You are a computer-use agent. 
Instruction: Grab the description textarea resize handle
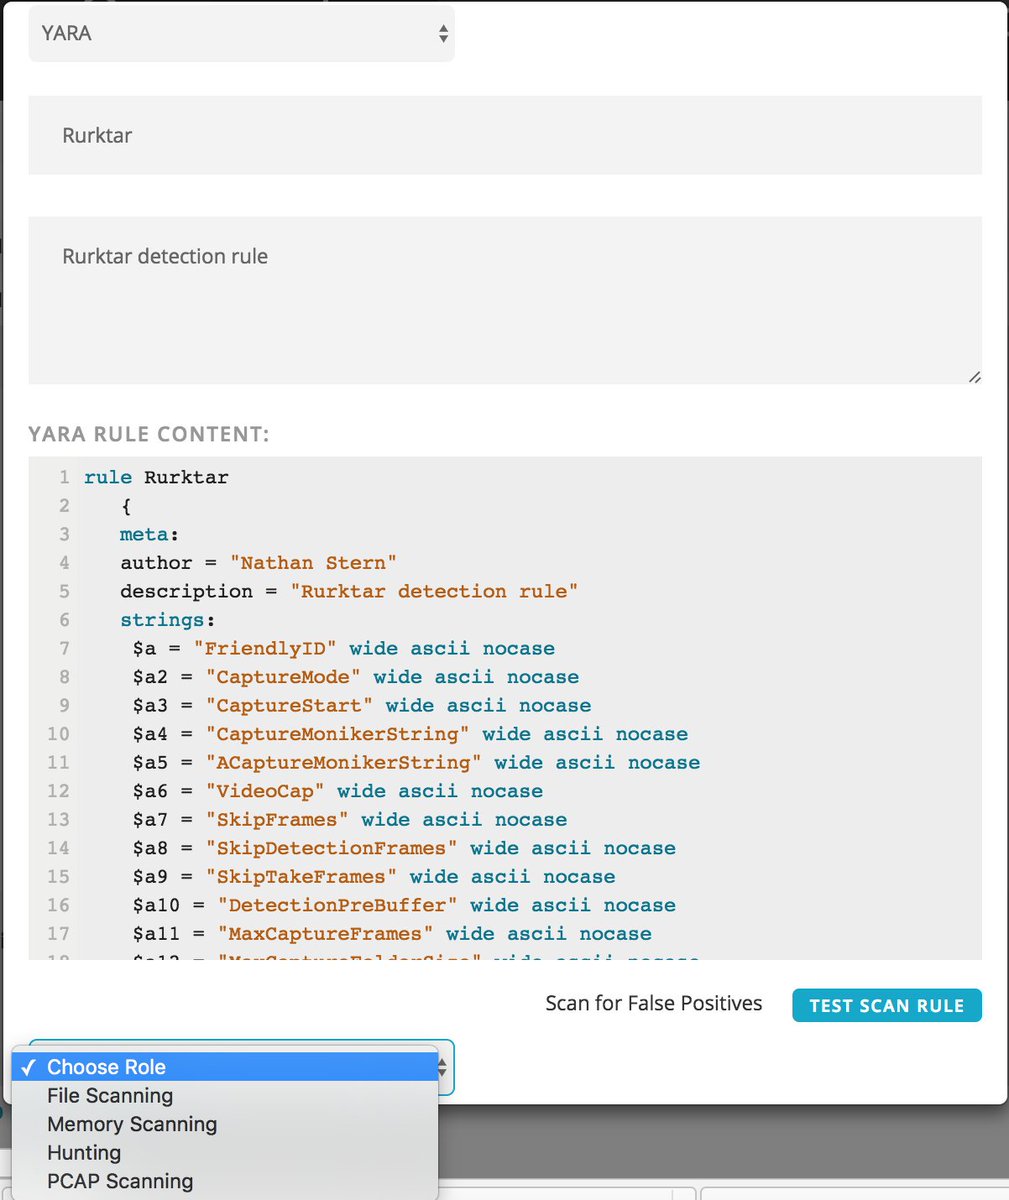coord(974,376)
